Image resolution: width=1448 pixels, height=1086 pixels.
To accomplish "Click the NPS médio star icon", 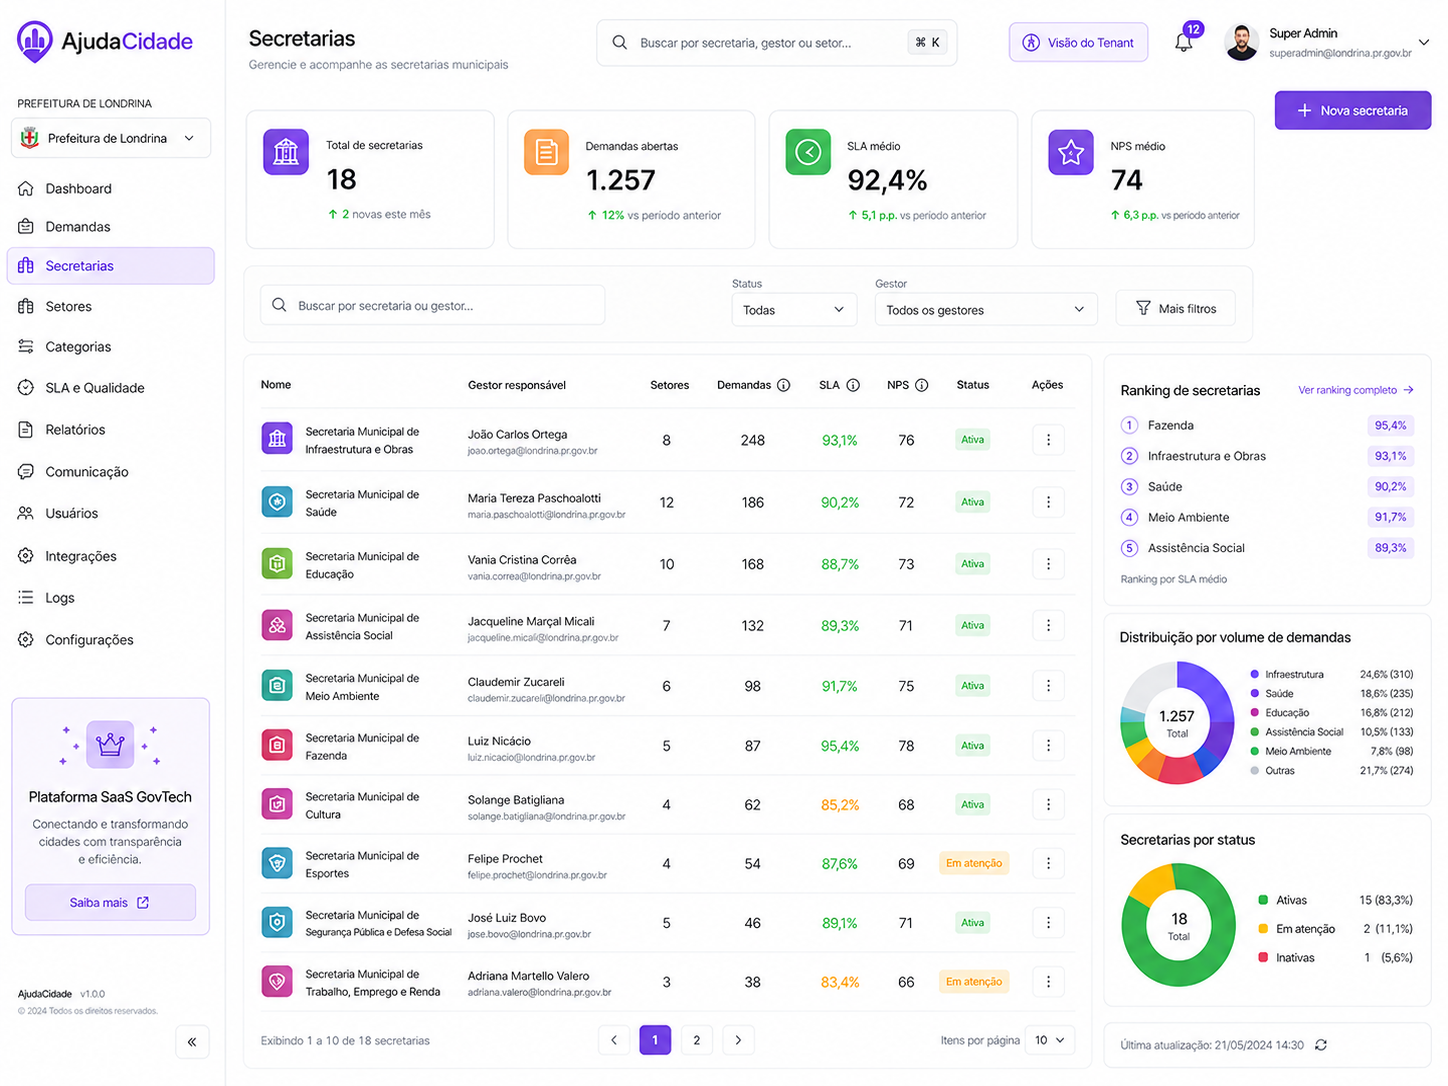I will (x=1071, y=152).
